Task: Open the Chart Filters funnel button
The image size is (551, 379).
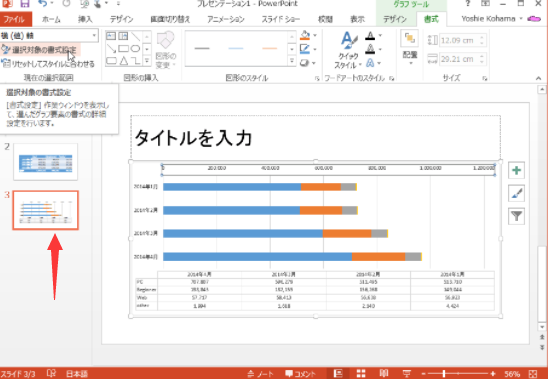Action: point(516,216)
